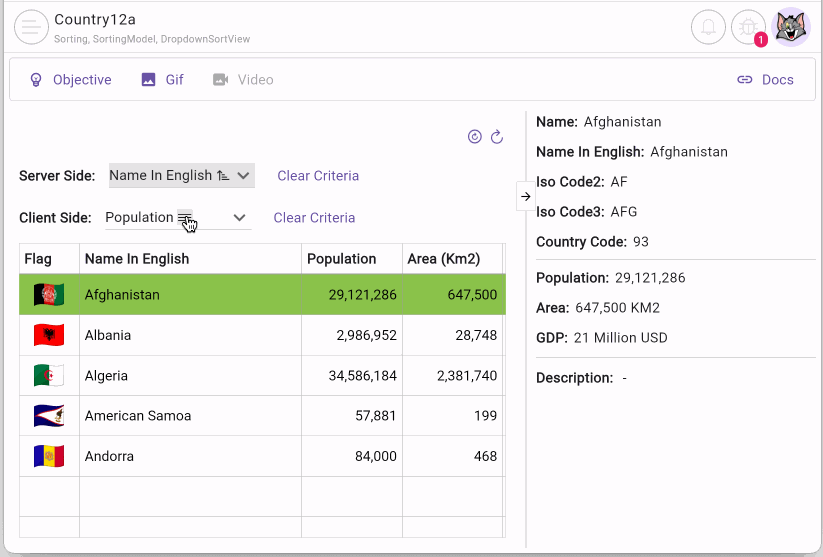Viewport: 823px width, 557px height.
Task: Toggle Name In English sort direction icon
Action: coord(223,175)
